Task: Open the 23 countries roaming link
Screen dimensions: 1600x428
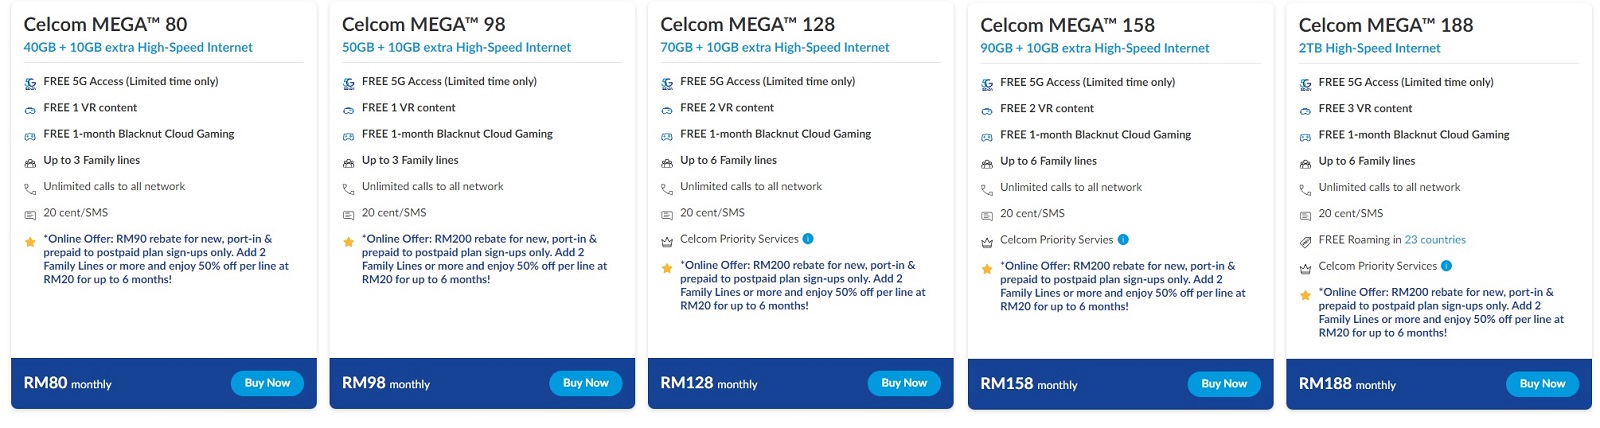Action: click(1435, 240)
